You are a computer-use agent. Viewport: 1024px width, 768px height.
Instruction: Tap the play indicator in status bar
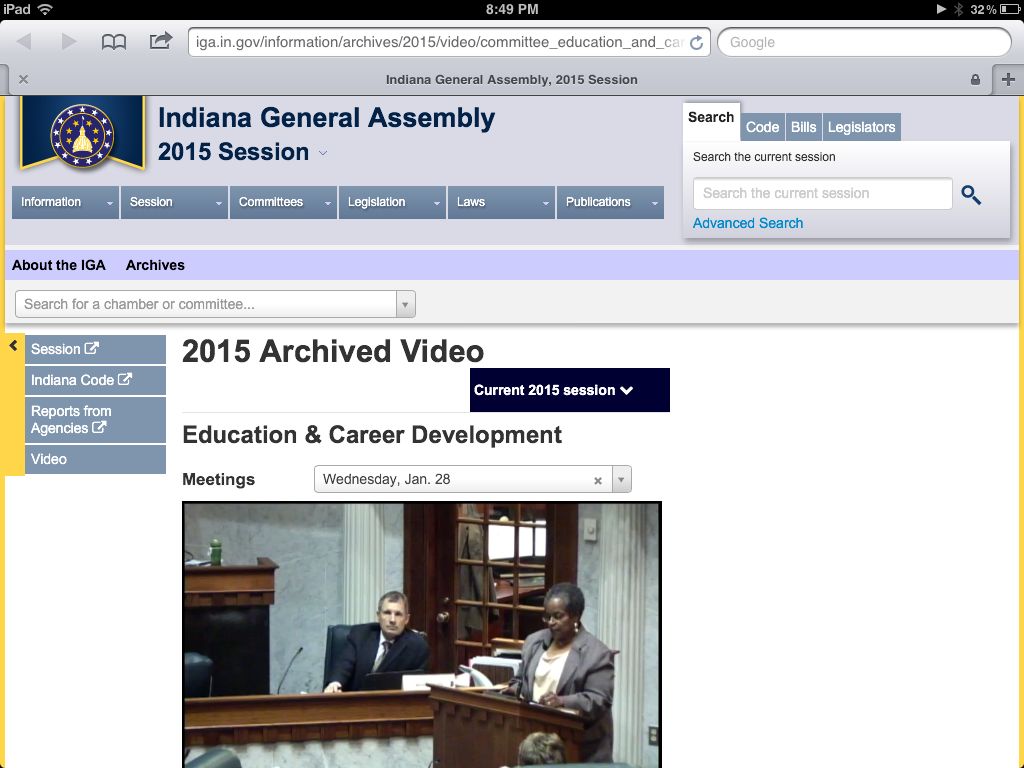pos(941,9)
